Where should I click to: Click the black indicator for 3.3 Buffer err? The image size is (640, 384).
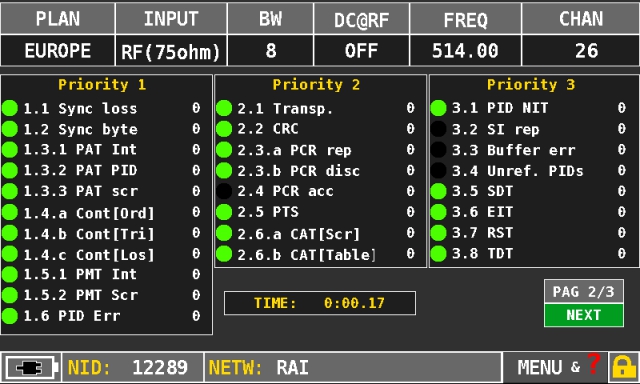(x=439, y=150)
